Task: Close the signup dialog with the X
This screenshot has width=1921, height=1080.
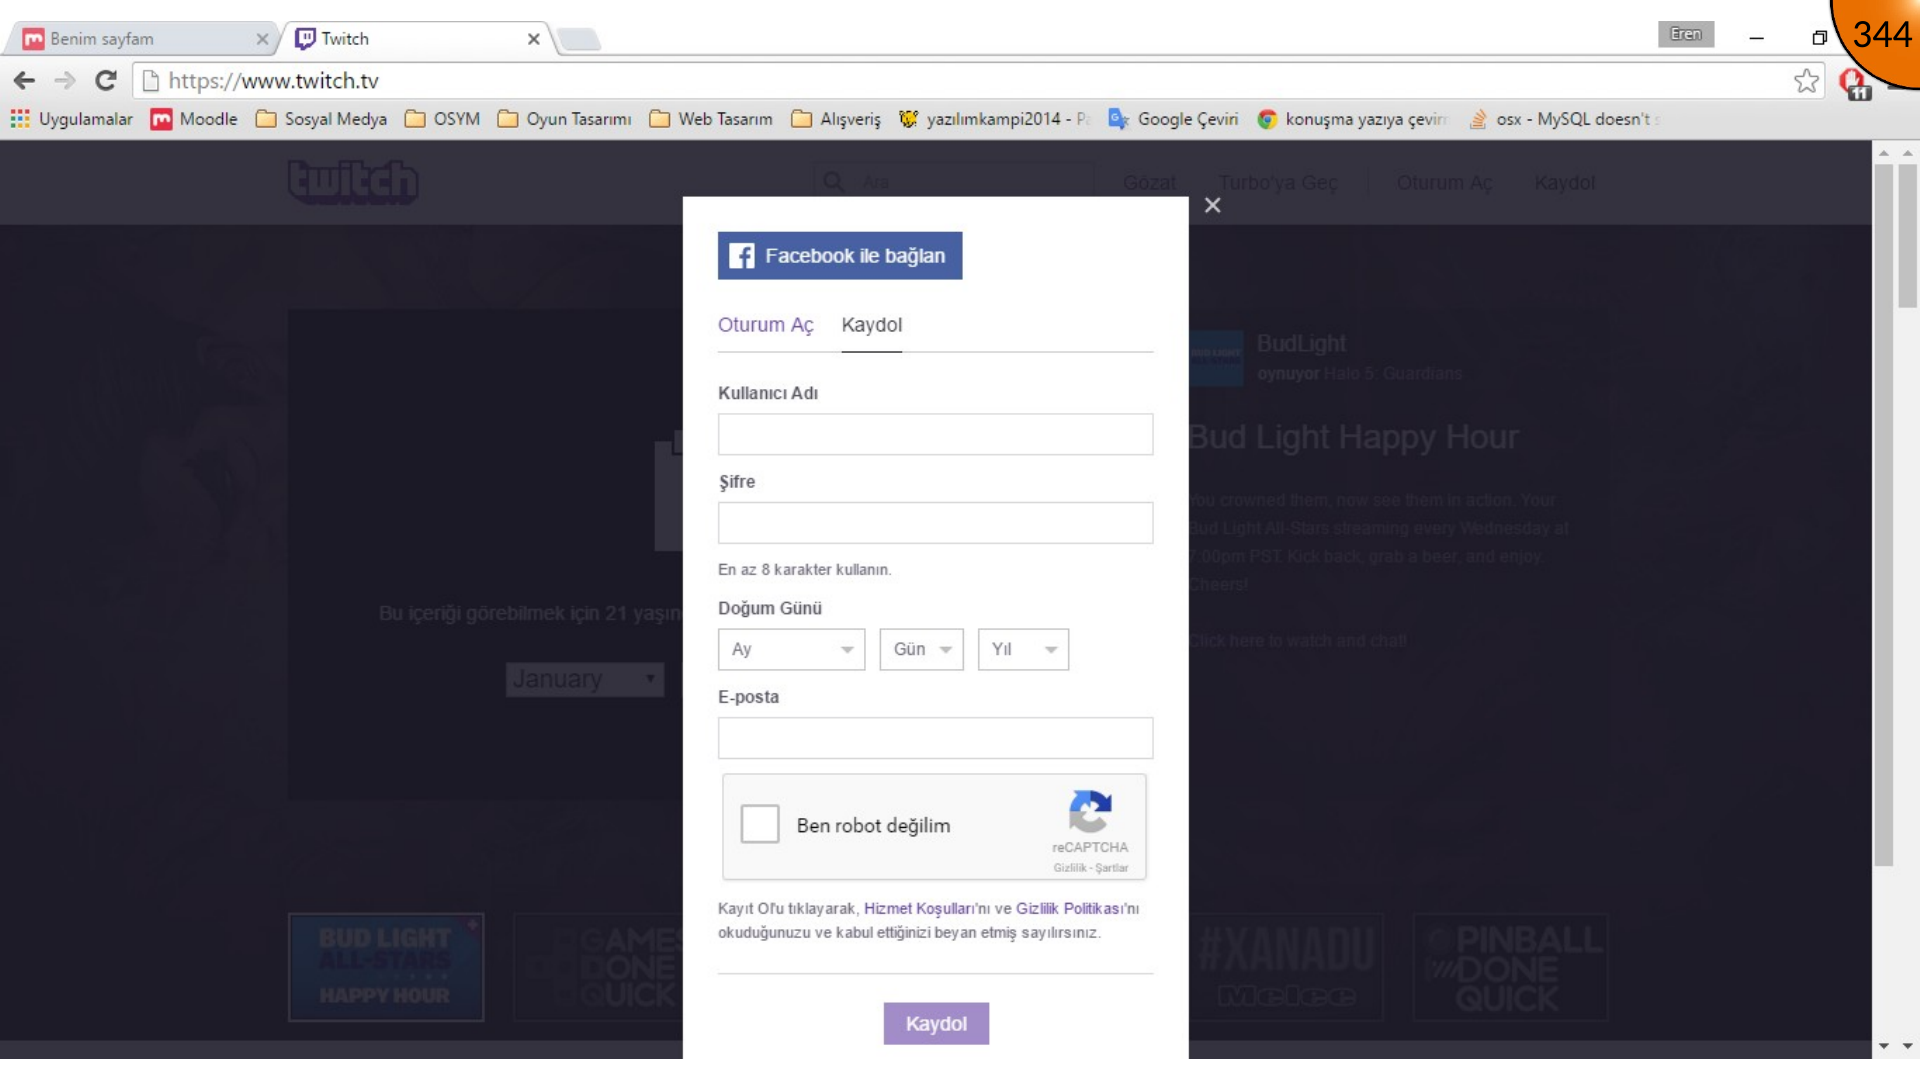Action: click(1212, 205)
